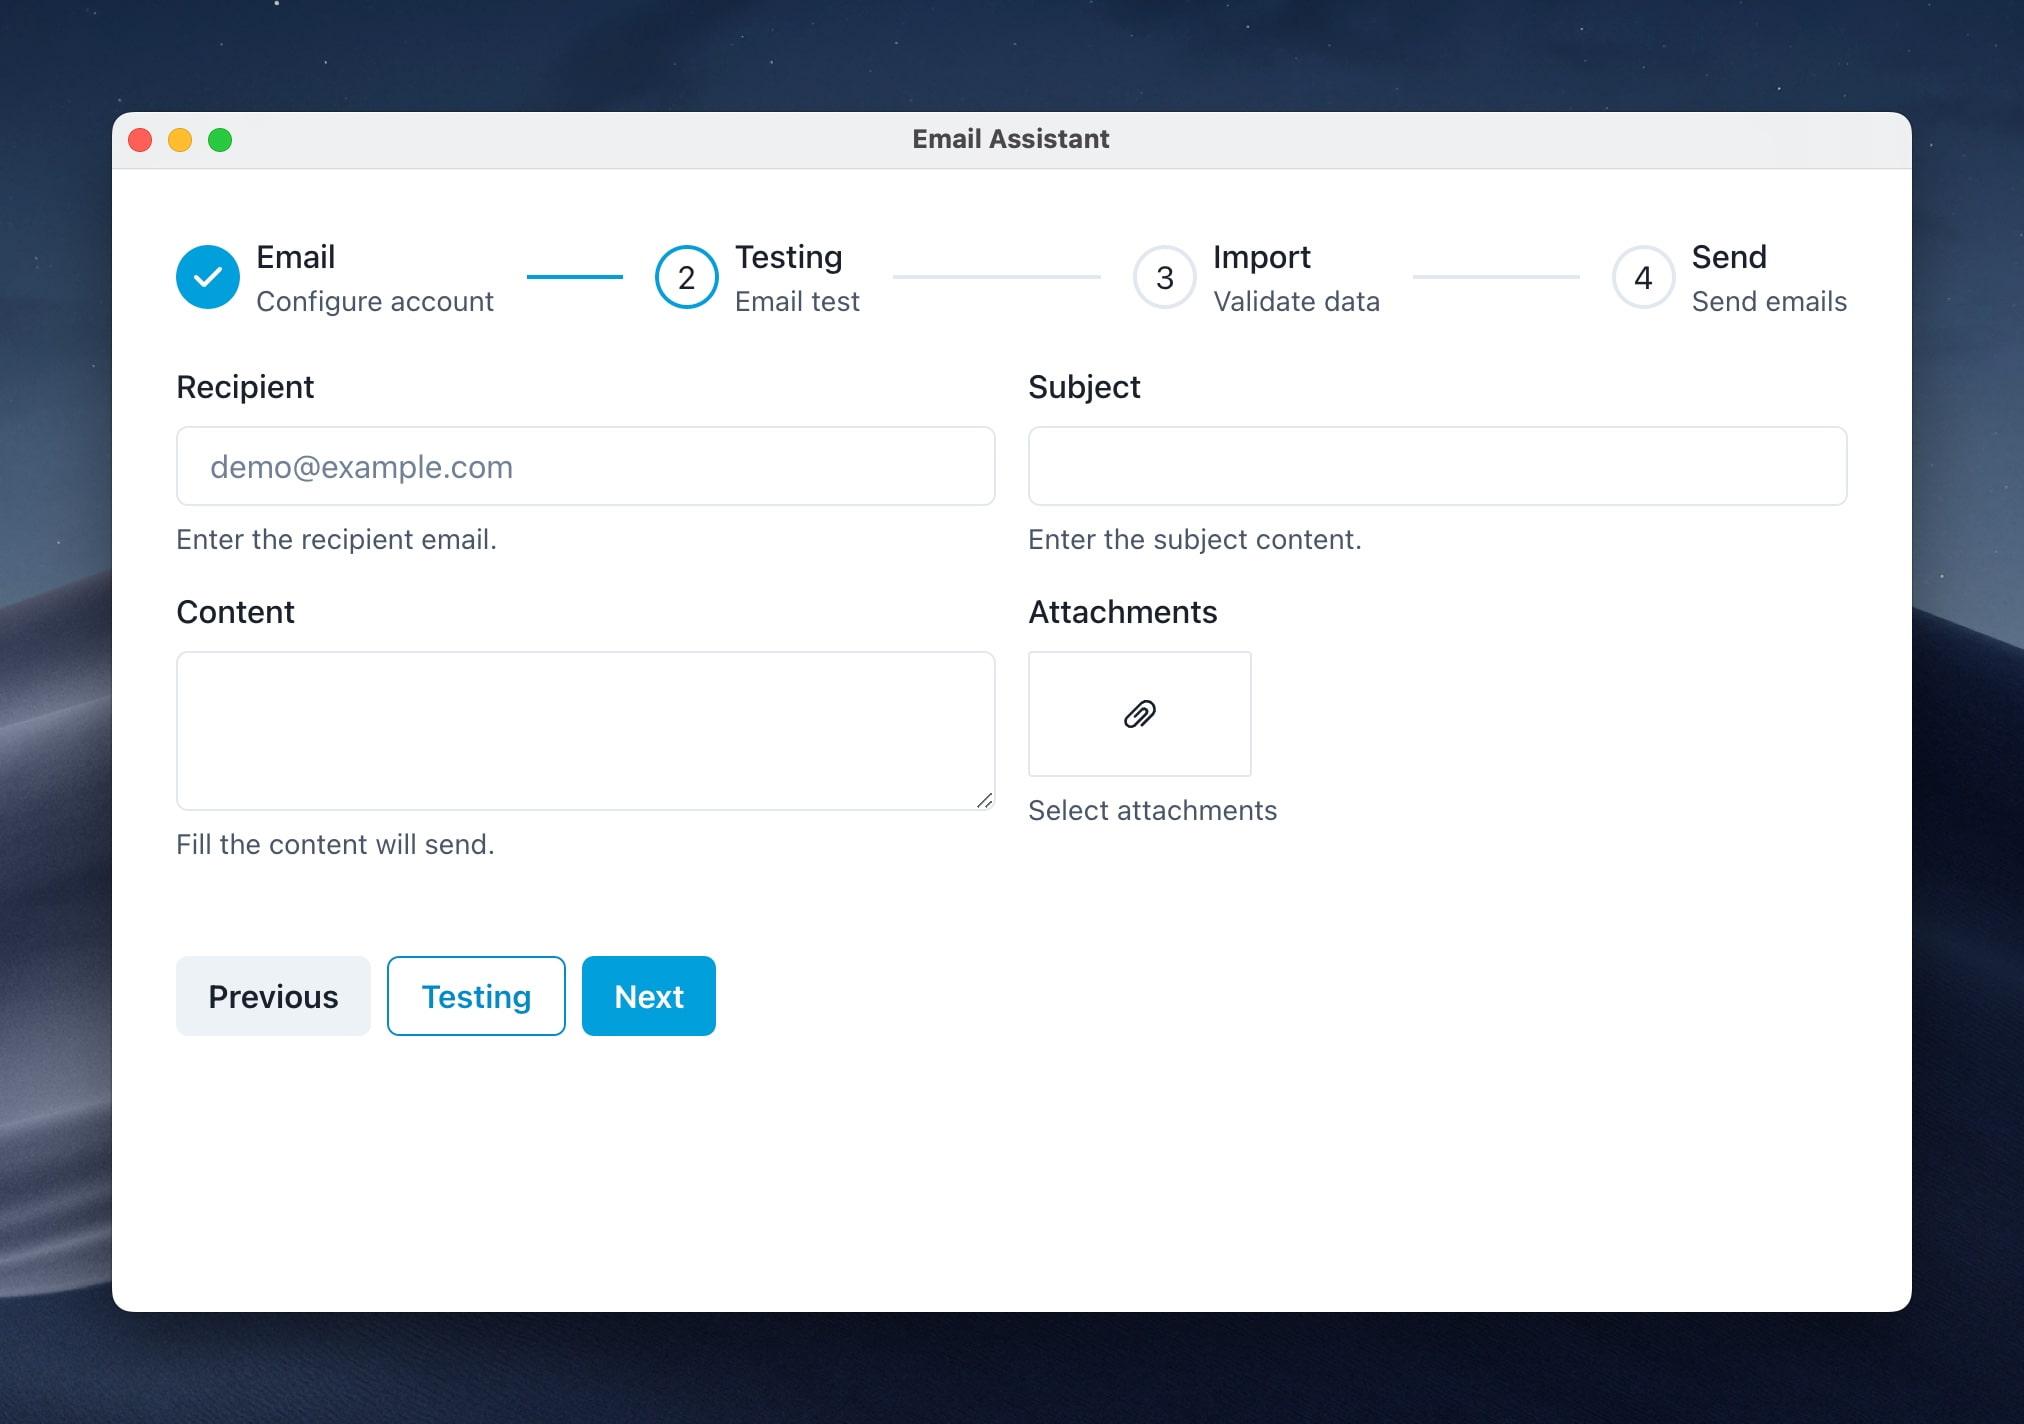Click the completed Email step checkmark

pyautogui.click(x=208, y=277)
